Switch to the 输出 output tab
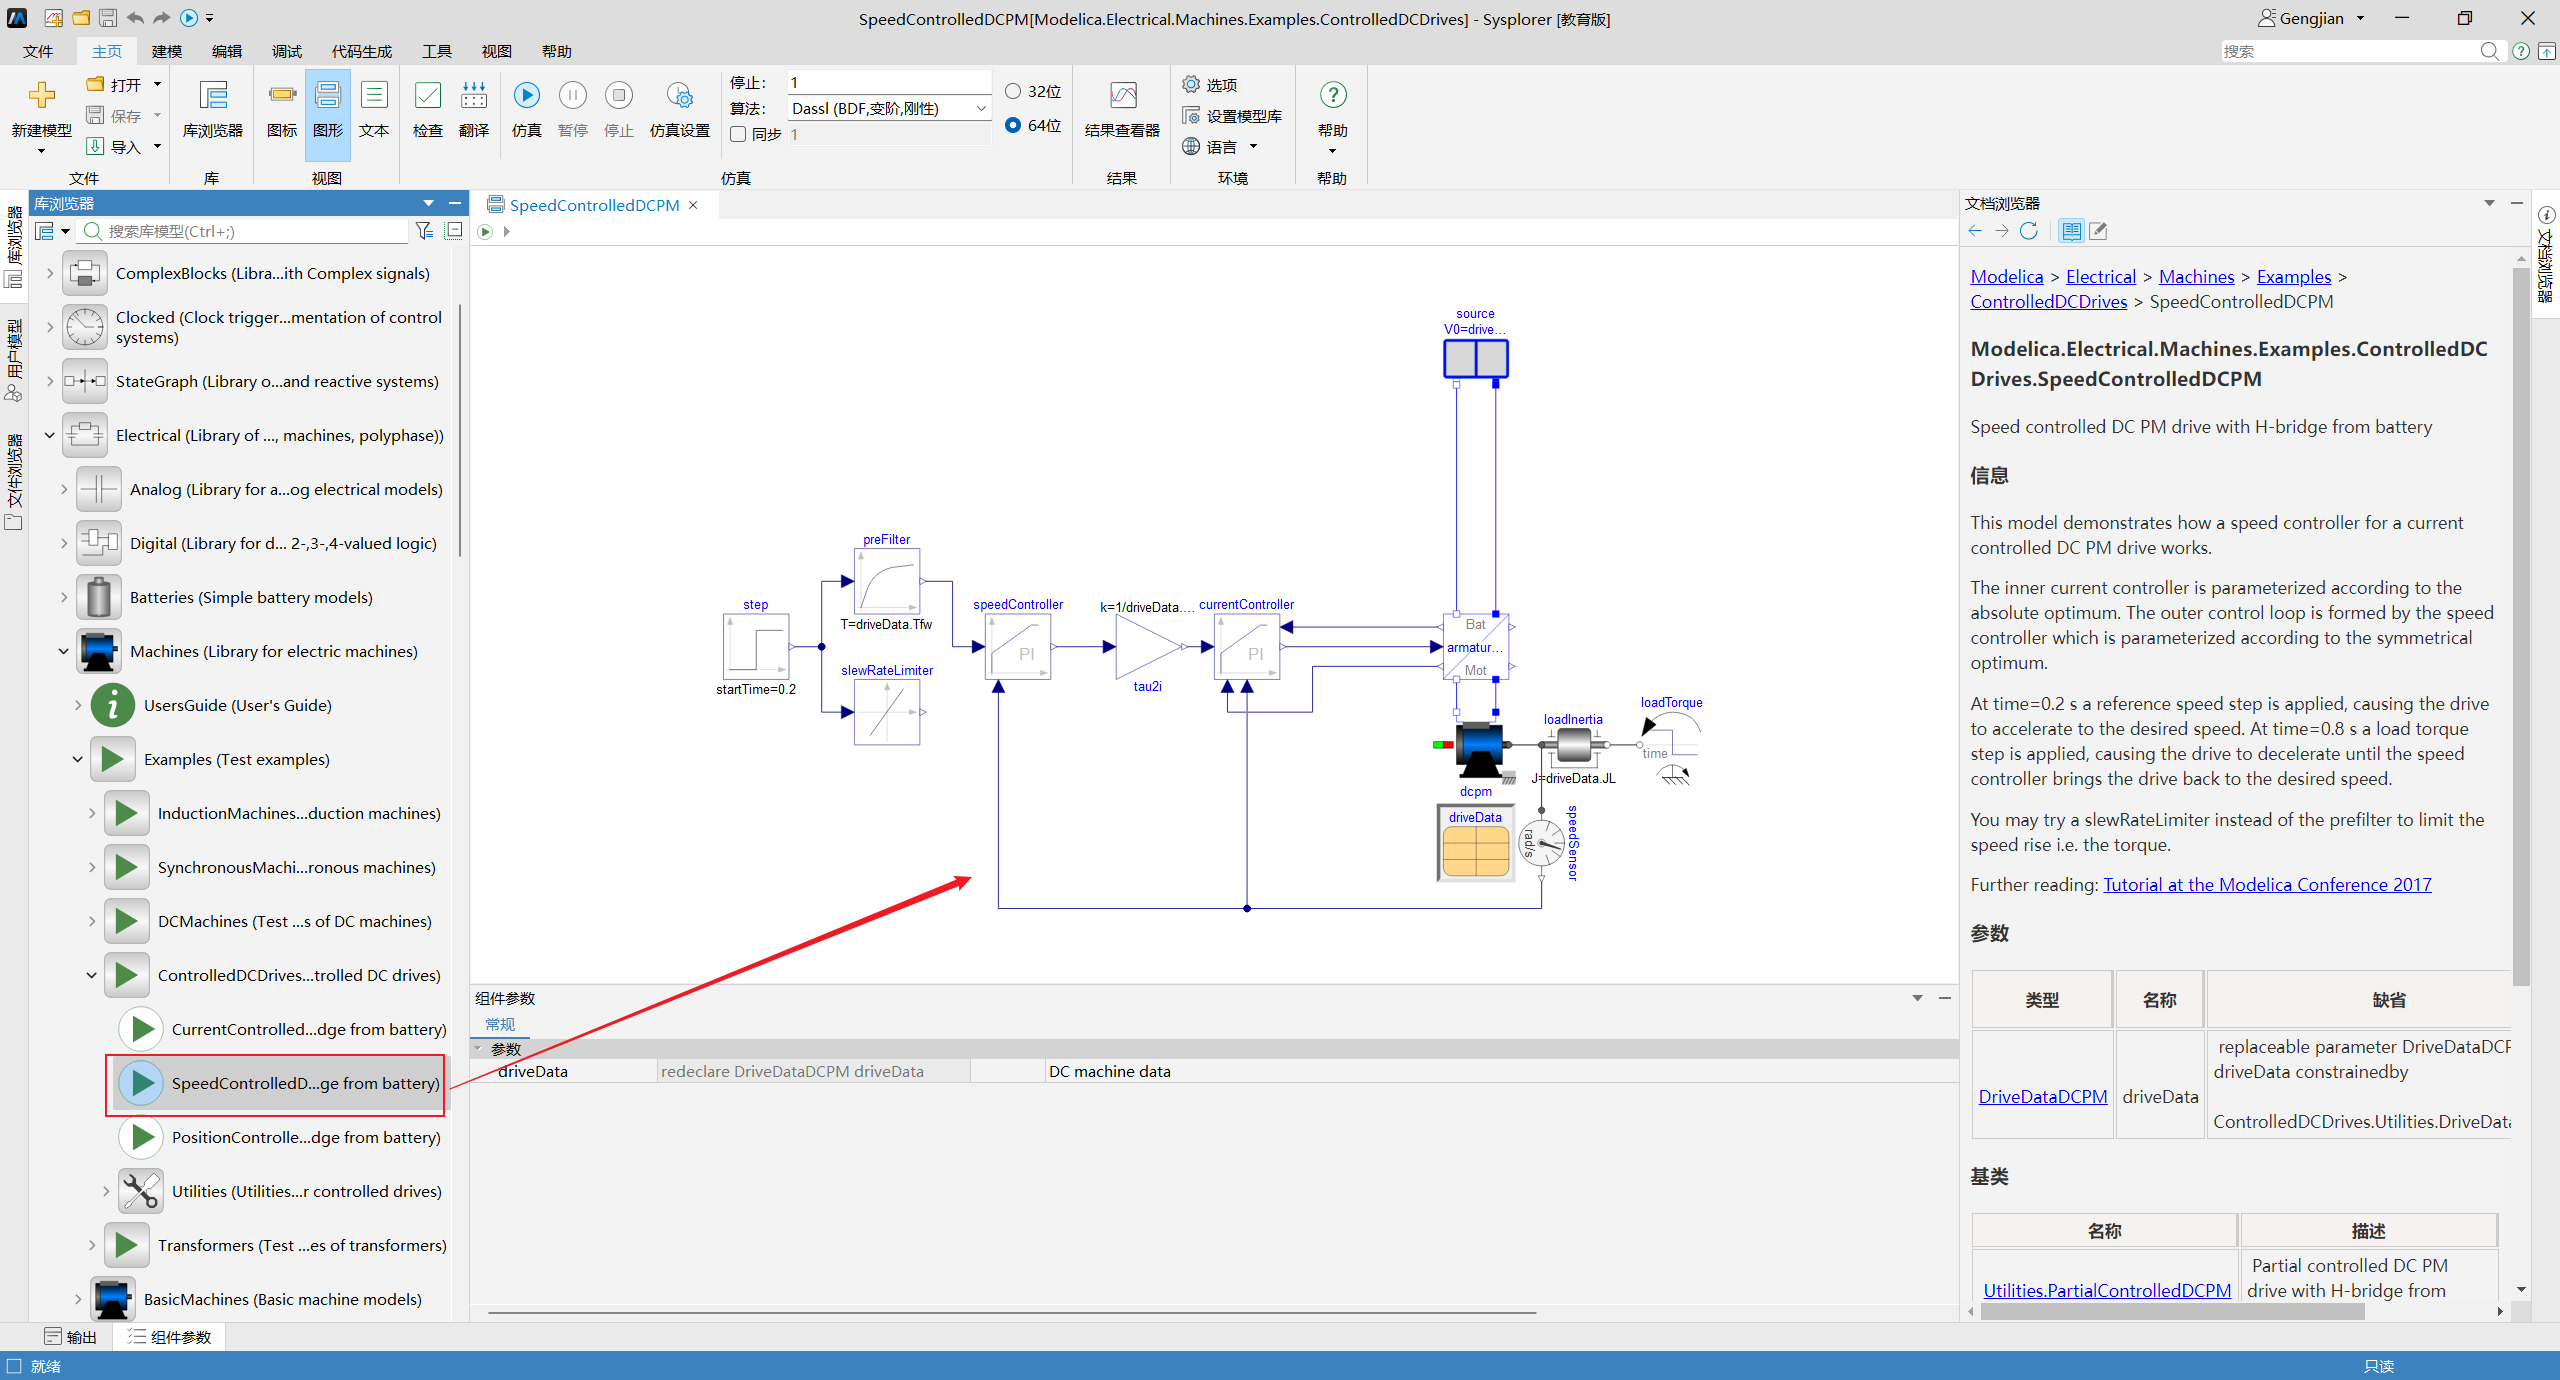Screen dimensions: 2560x1380 (71, 1337)
